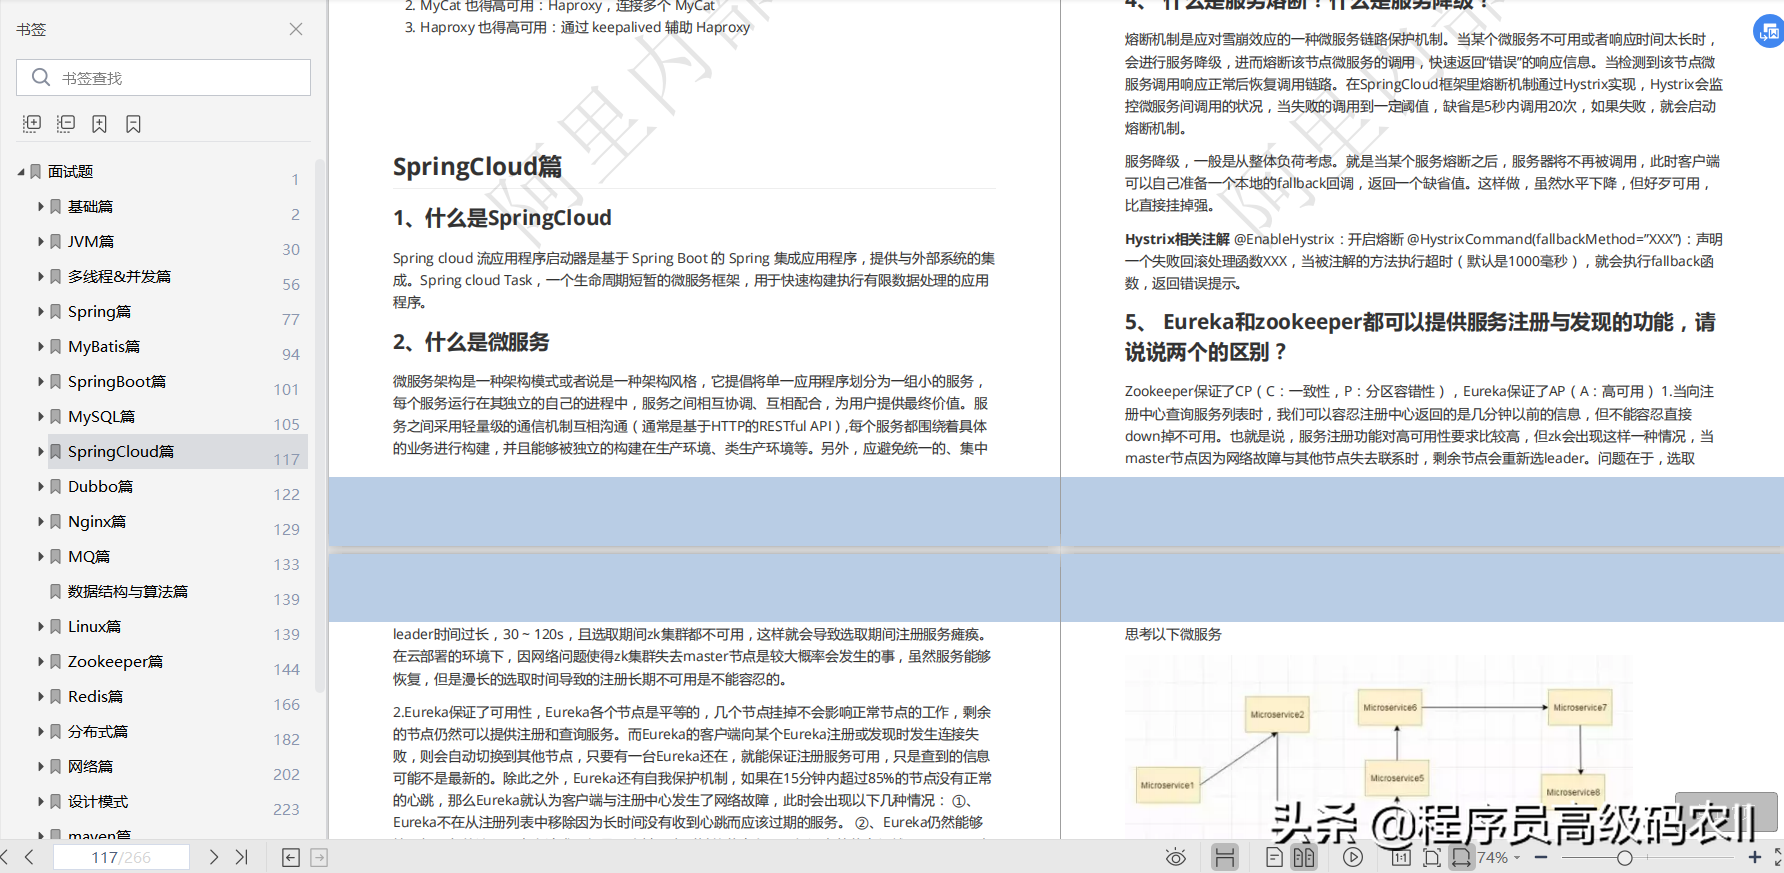This screenshot has width=1784, height=873.
Task: Select the MySQL篇 bookmark
Action: pos(101,416)
